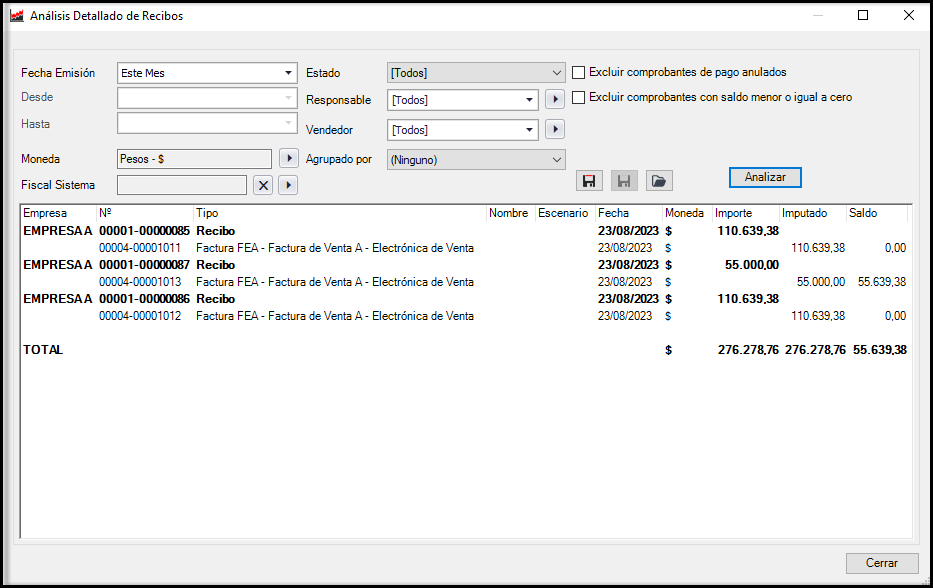Viewport: 933px width, 588px height.
Task: Sort by the Empresa column header
Action: (58, 213)
